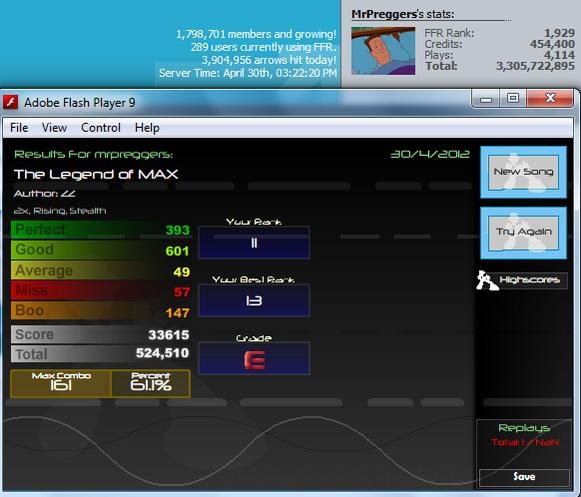Minimize the Flash Player window
The height and width of the screenshot is (497, 581).
486,99
